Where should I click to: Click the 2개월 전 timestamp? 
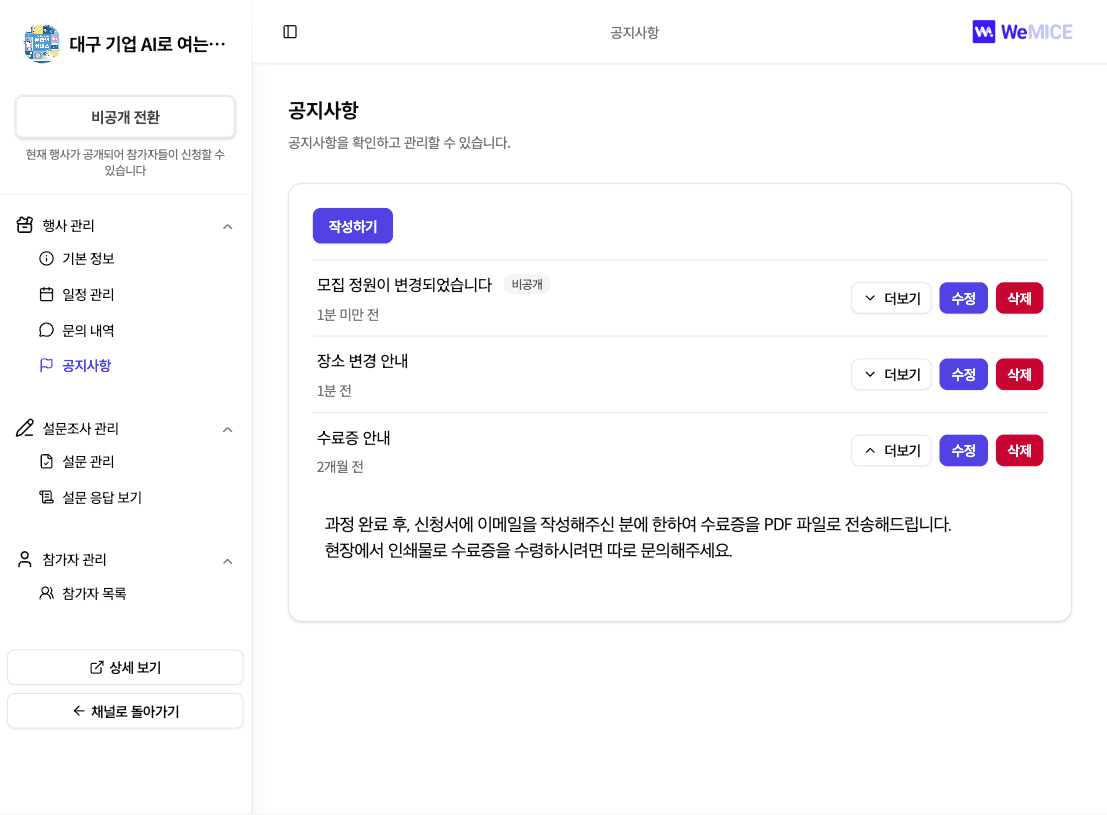(340, 467)
